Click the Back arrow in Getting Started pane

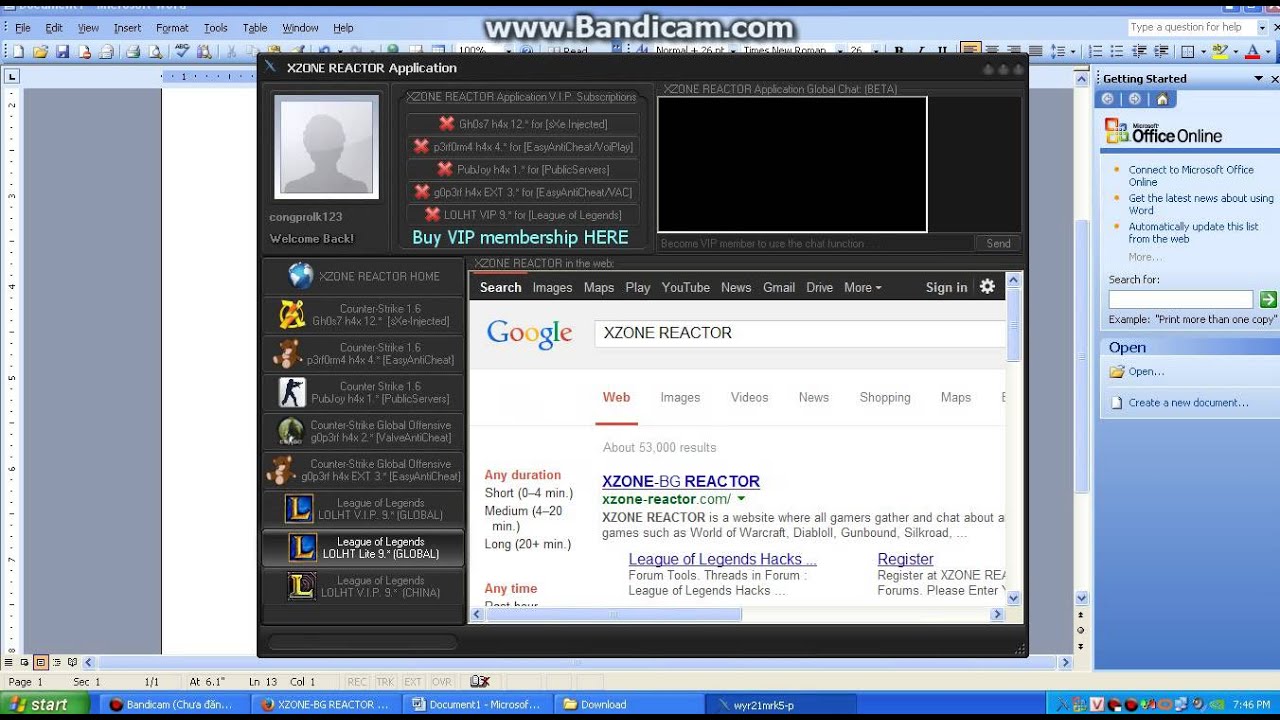pos(1107,99)
